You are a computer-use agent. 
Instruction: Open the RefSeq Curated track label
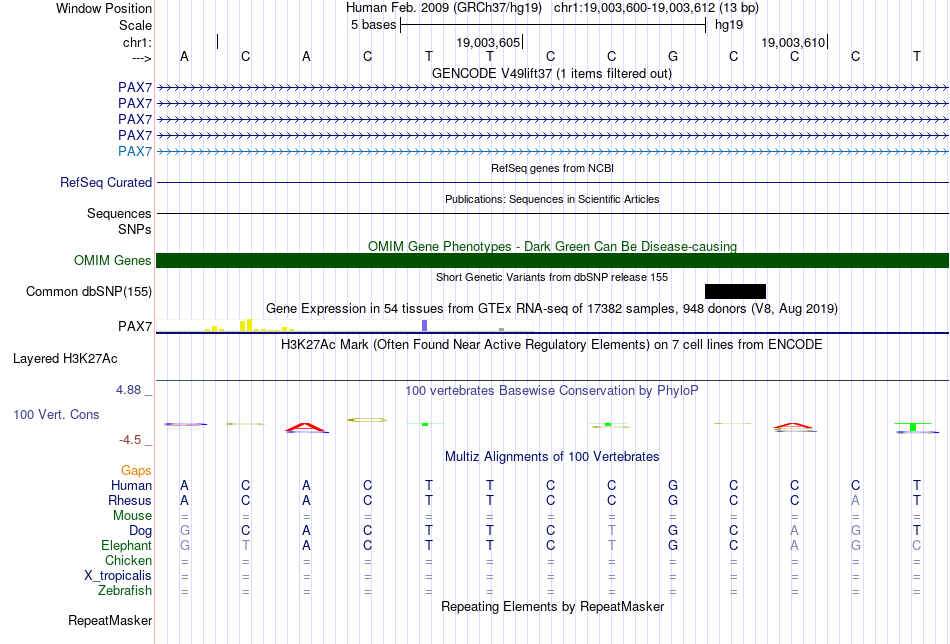pyautogui.click(x=106, y=182)
